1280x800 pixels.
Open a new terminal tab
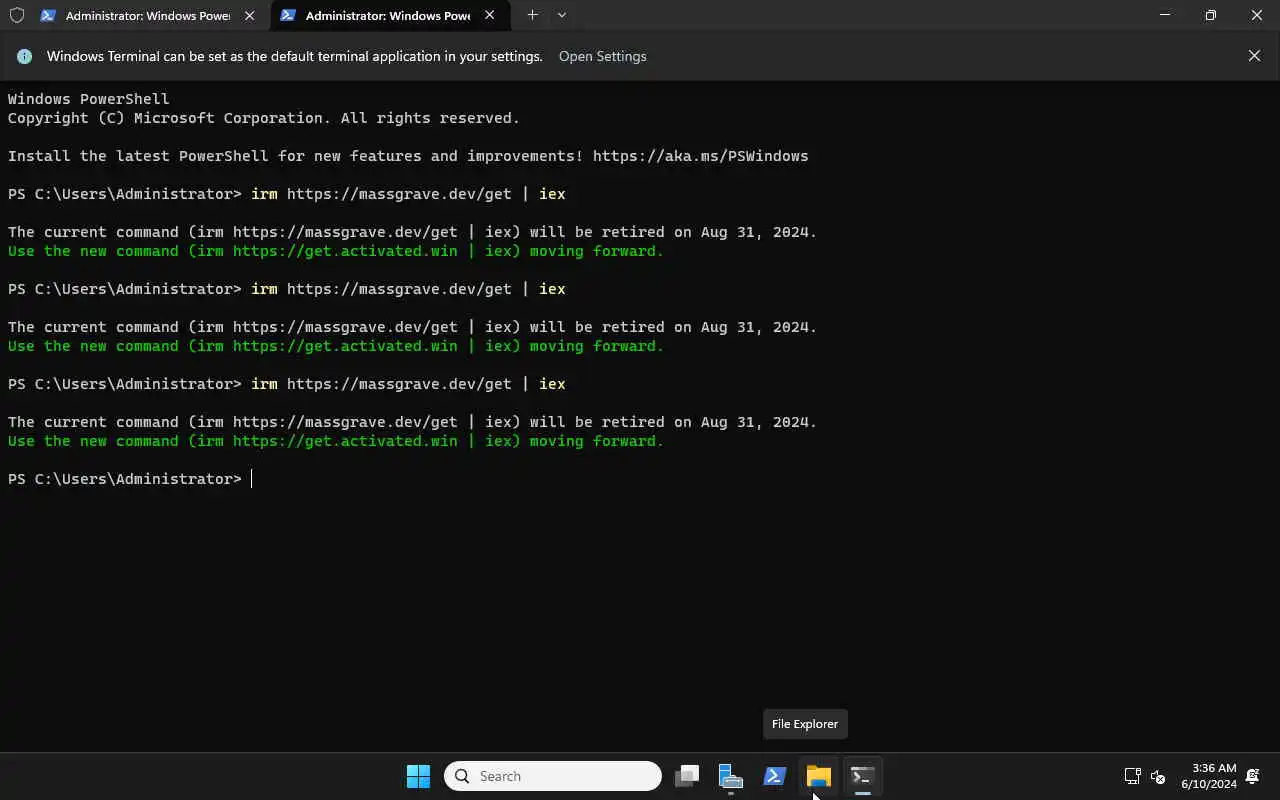tap(532, 15)
